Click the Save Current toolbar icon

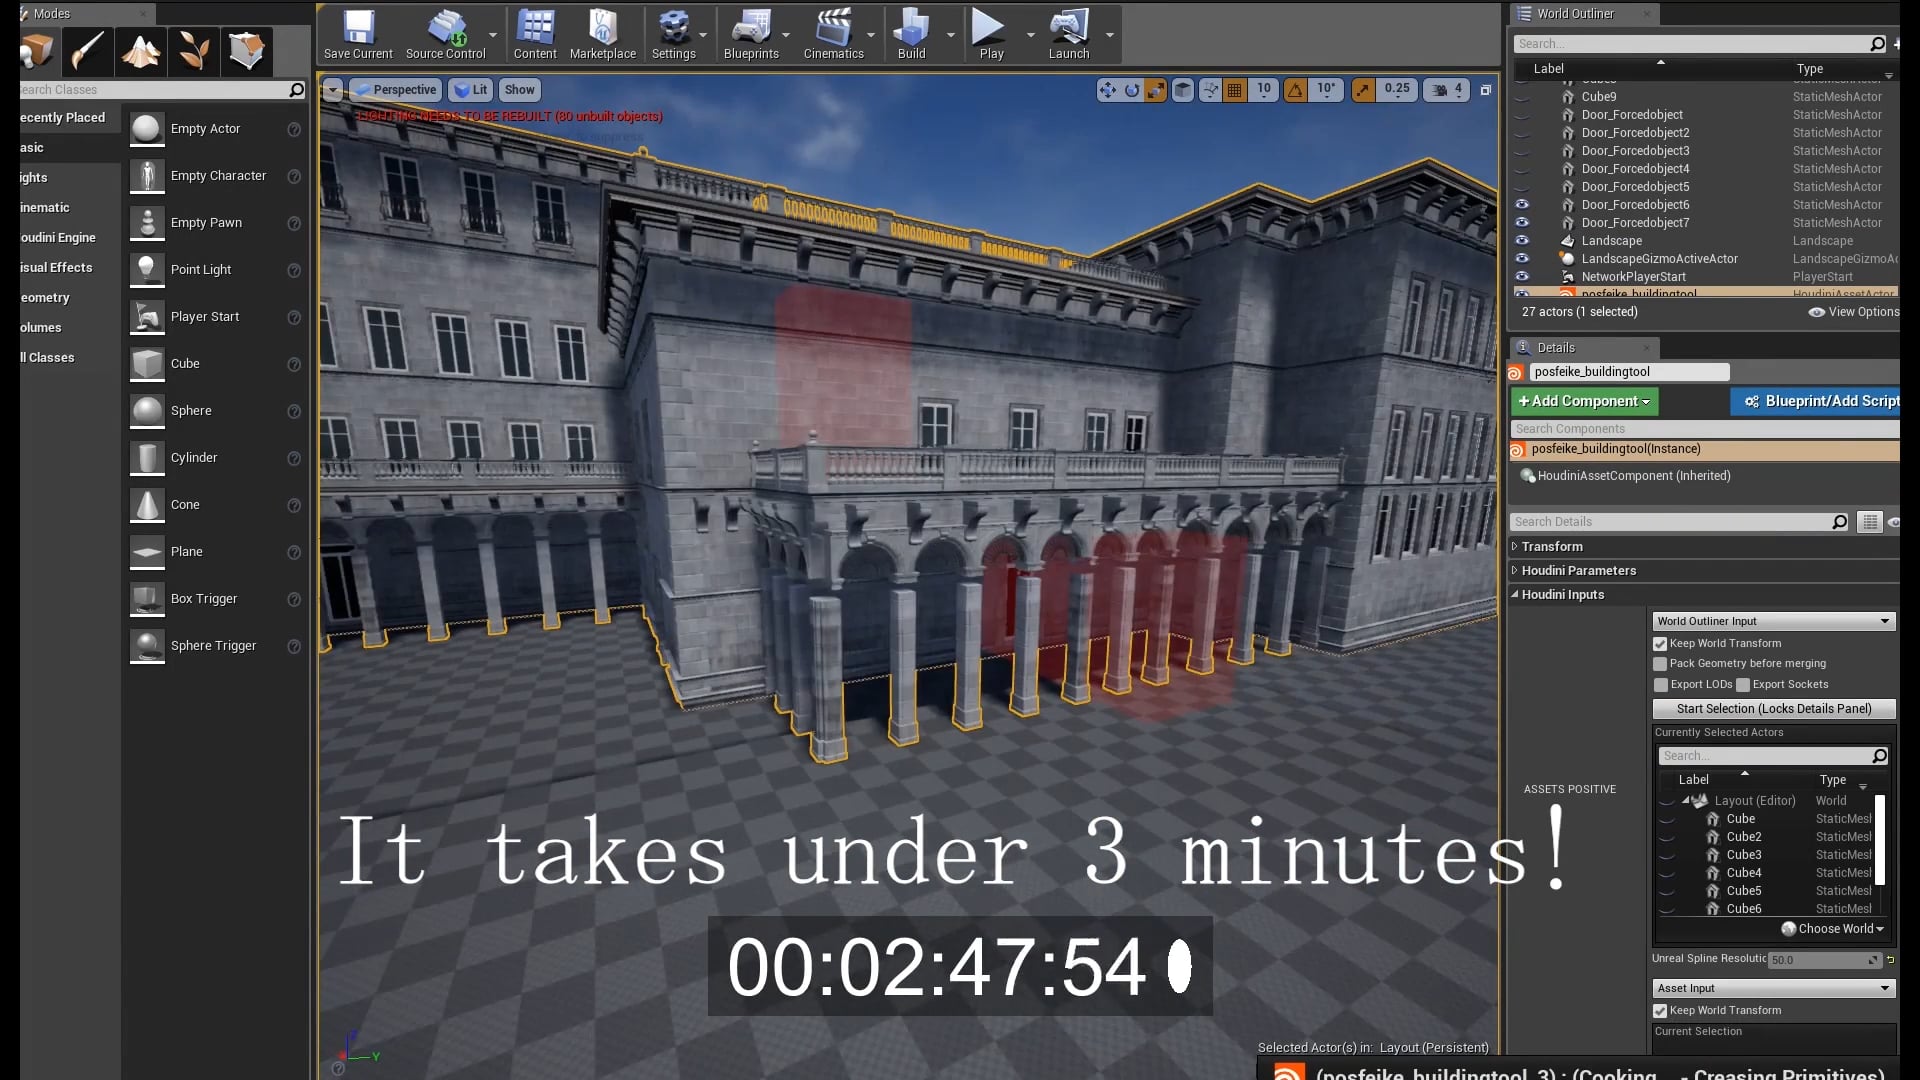[x=358, y=35]
